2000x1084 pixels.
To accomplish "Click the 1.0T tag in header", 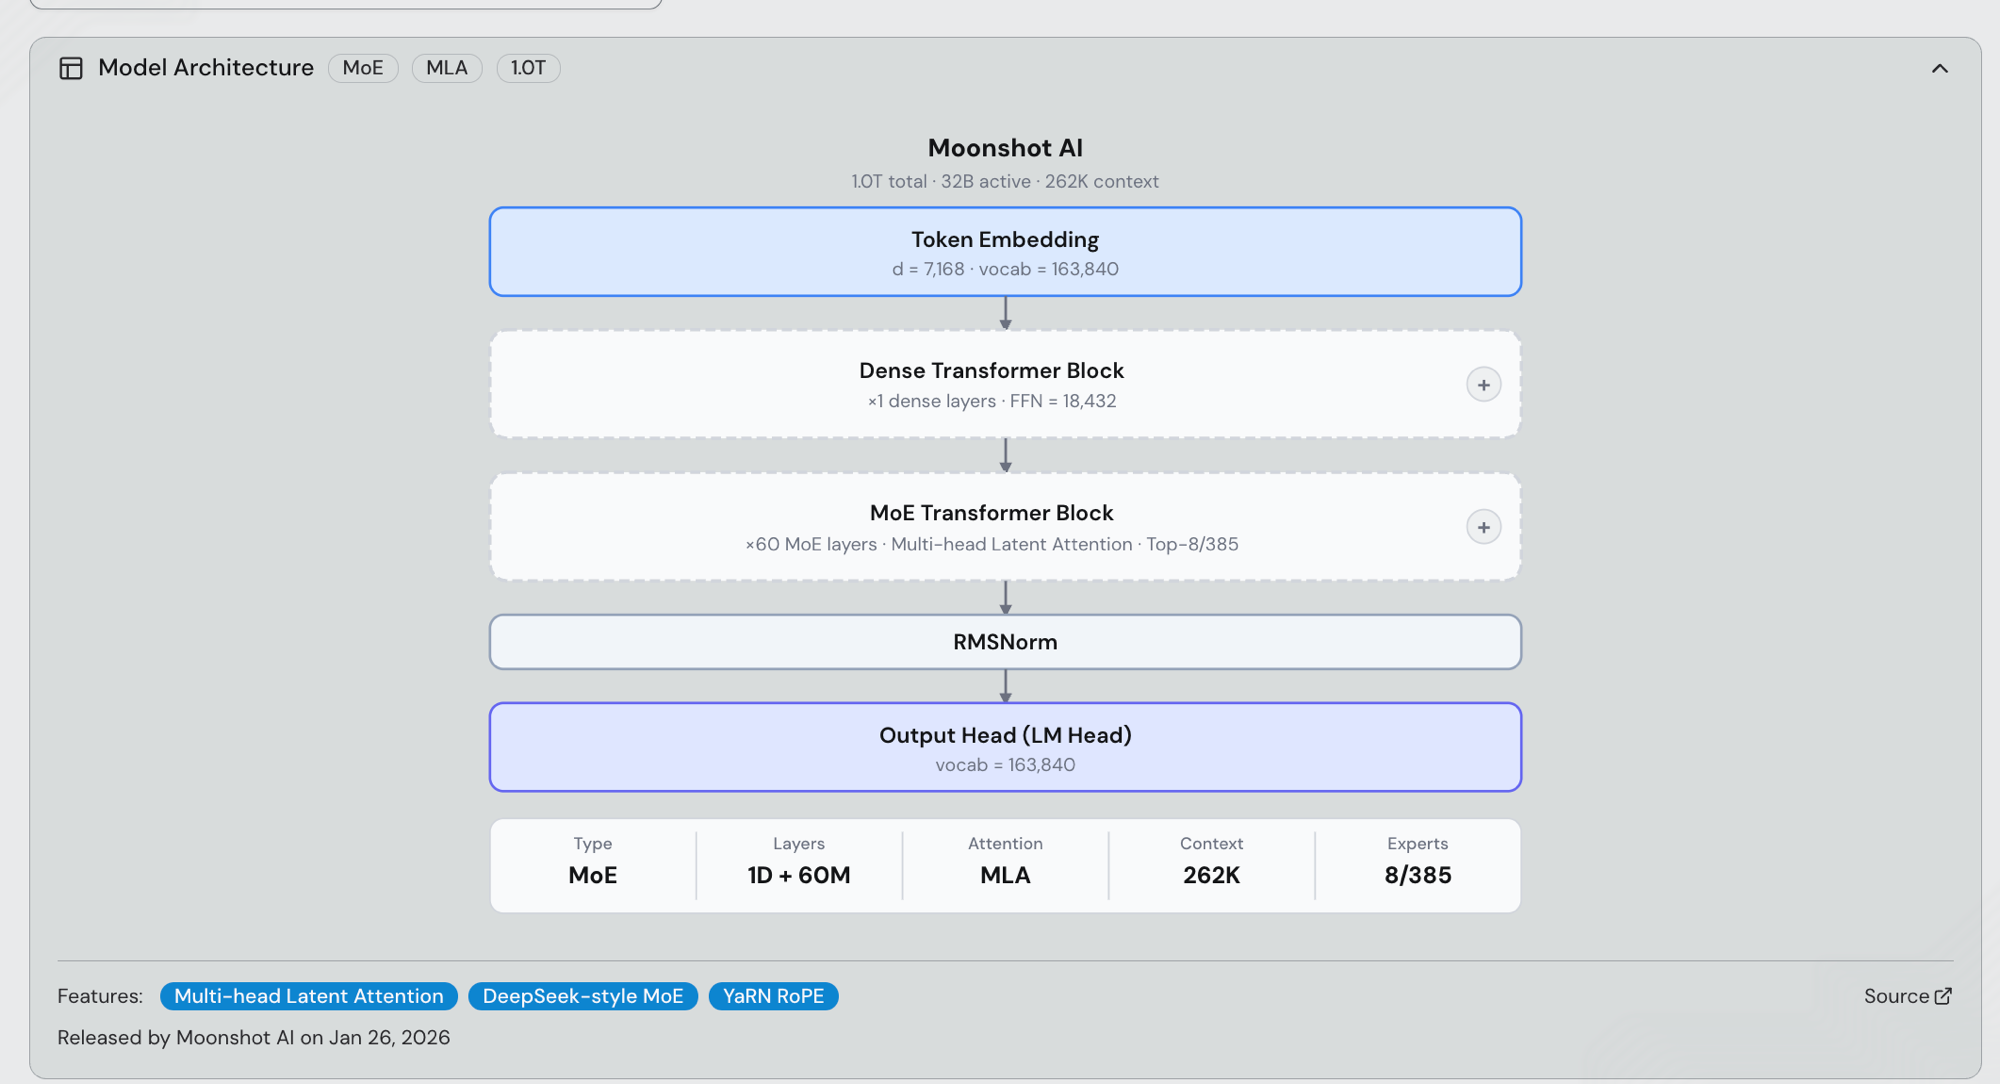I will [x=528, y=68].
